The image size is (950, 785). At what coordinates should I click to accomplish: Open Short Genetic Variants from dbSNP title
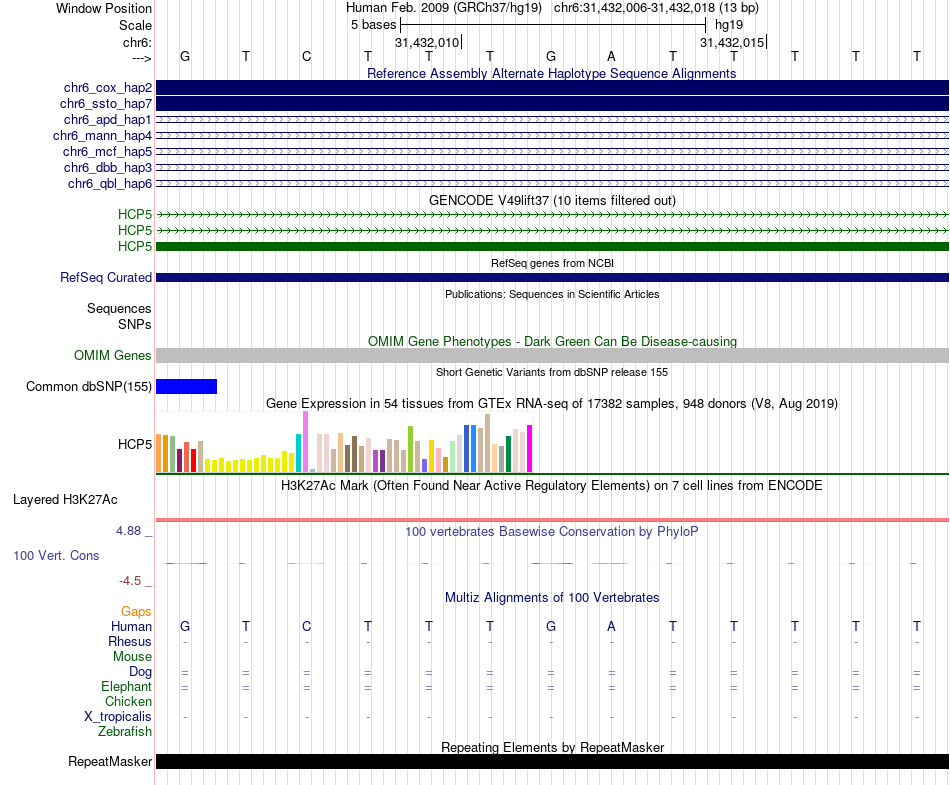[x=552, y=373]
